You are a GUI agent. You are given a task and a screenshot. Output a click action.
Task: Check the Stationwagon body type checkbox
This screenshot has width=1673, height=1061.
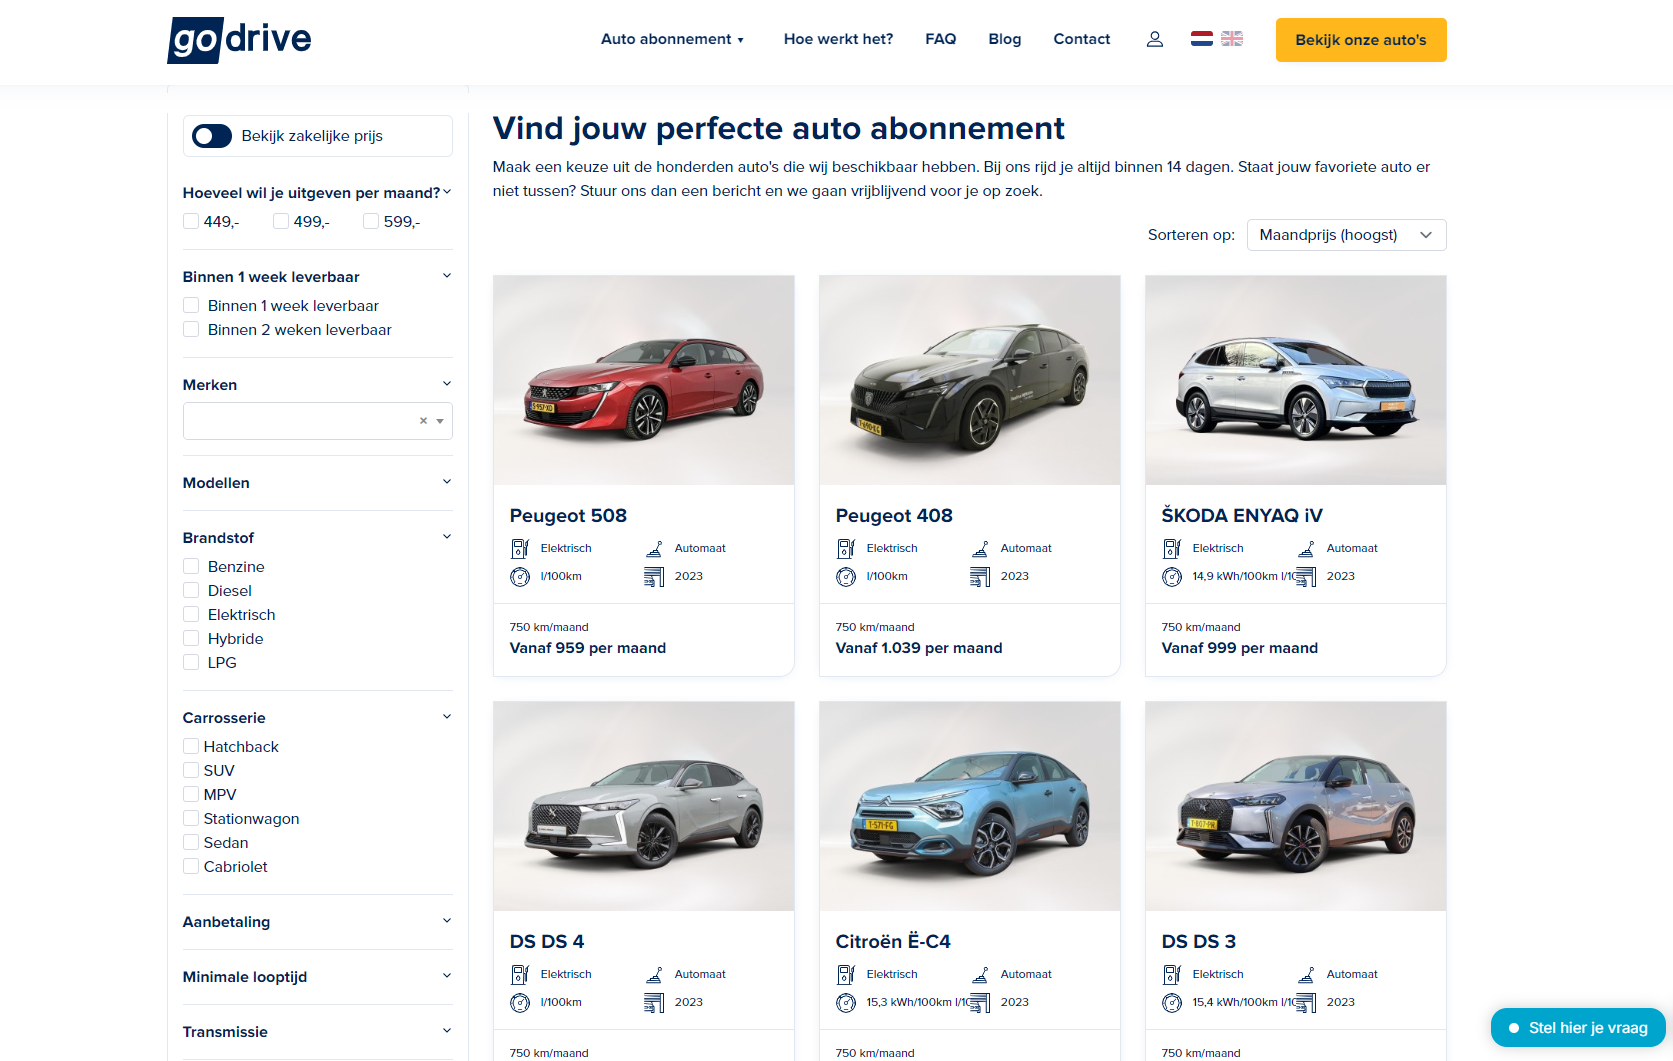191,818
